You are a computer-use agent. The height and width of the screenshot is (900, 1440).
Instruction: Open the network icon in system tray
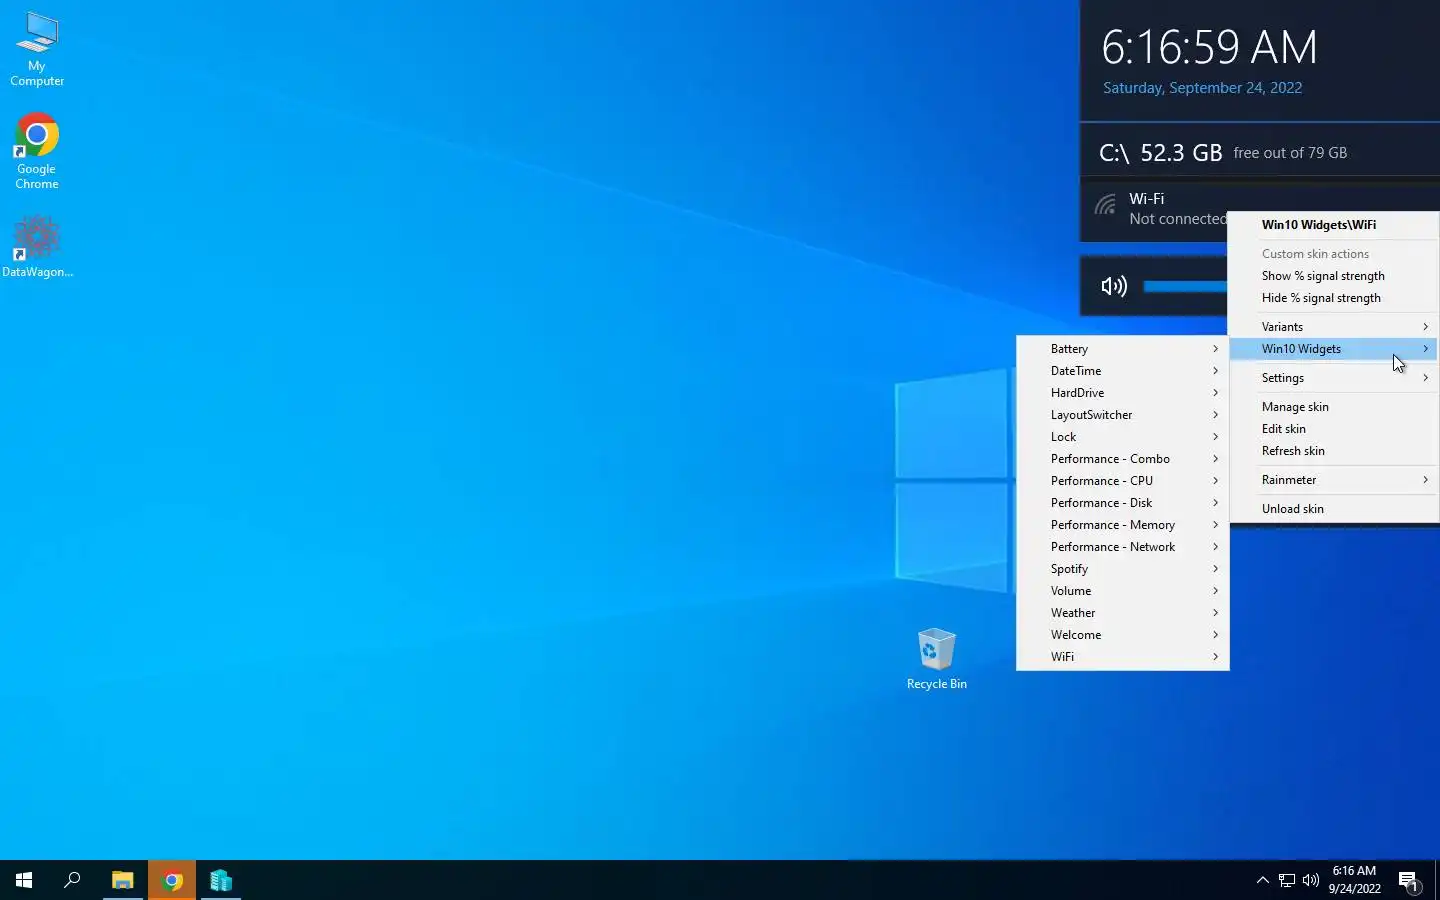click(x=1287, y=880)
